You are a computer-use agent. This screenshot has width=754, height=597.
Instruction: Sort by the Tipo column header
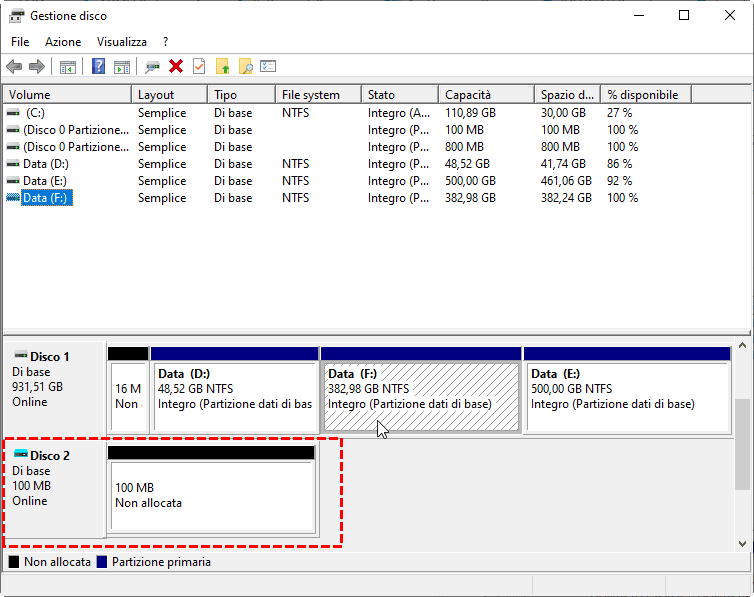(x=242, y=95)
